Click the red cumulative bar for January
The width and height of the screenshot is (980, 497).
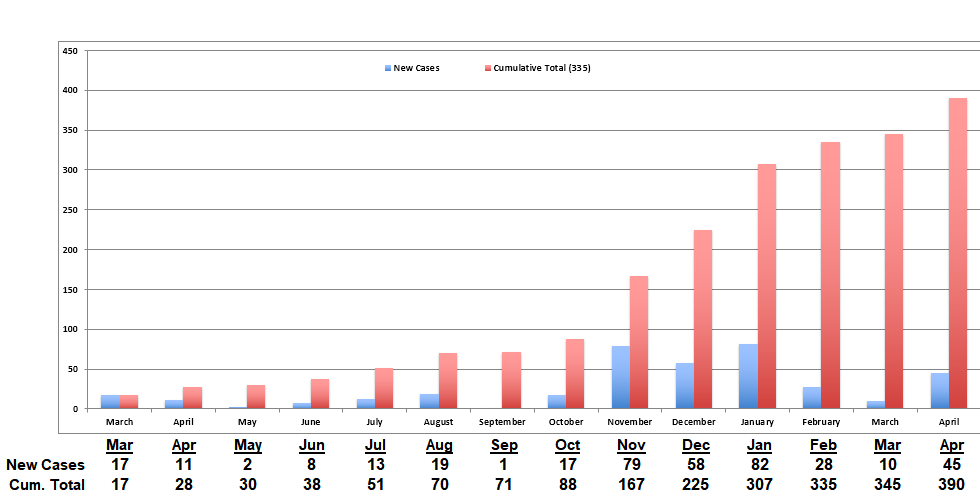pos(766,285)
